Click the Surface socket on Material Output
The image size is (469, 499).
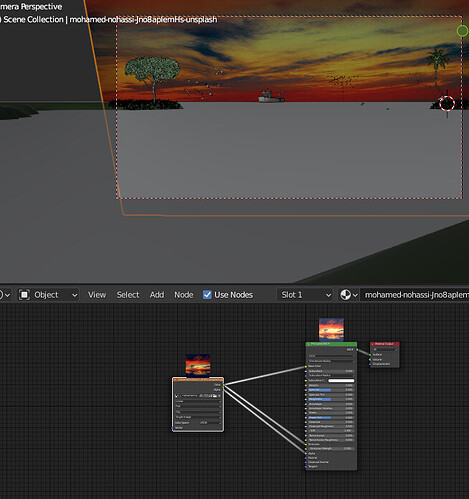coord(370,355)
